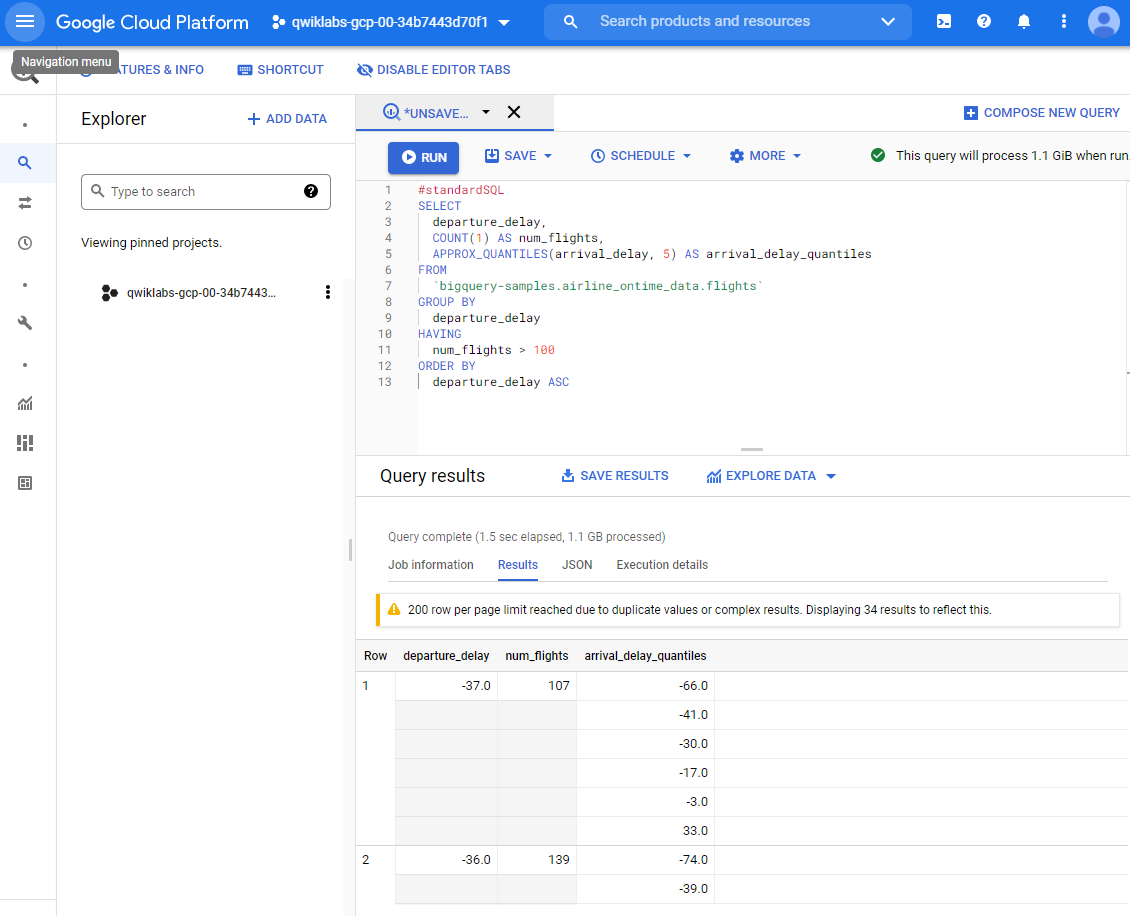Click the editor resize handle bar
Screen dimensions: 1130x916
[752, 449]
